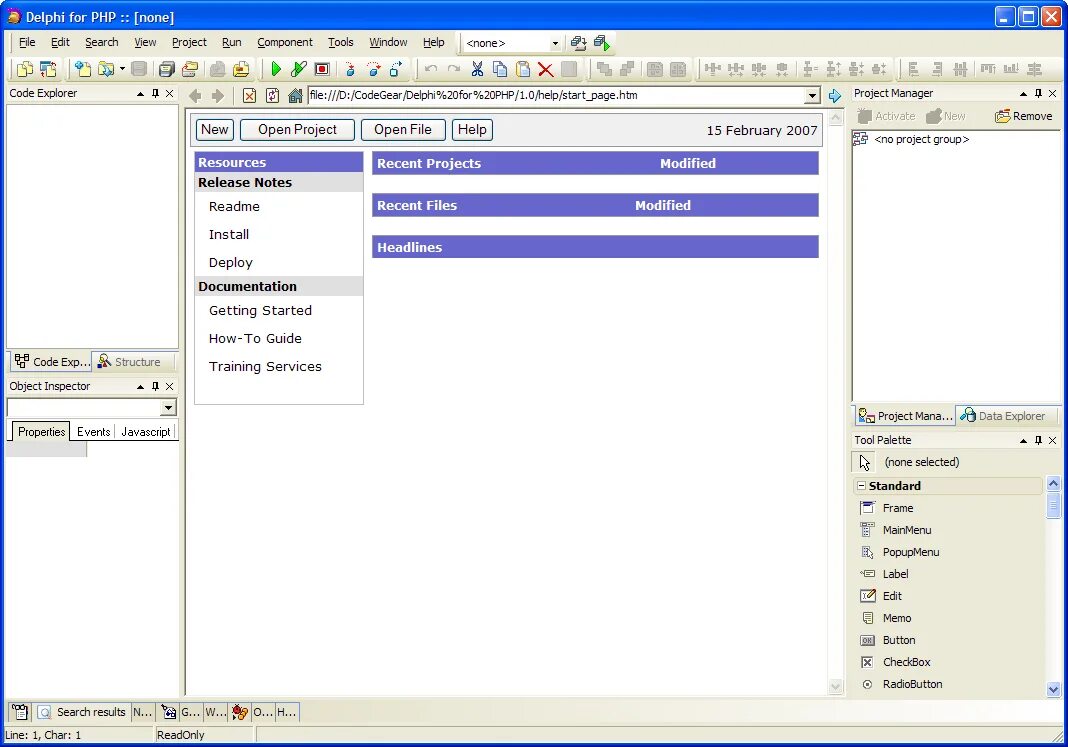
Task: Click the debug bug icon in bottom tabs
Action: (239, 712)
